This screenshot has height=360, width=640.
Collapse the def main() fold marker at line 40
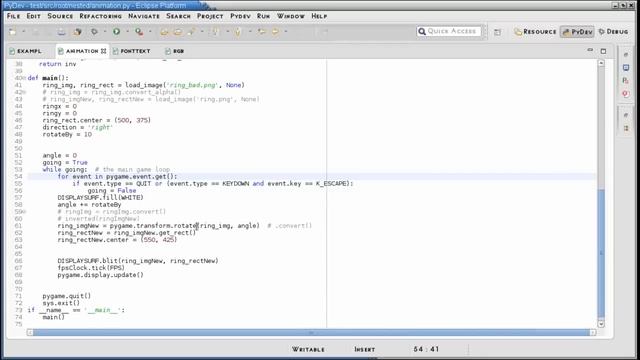click(x=24, y=78)
